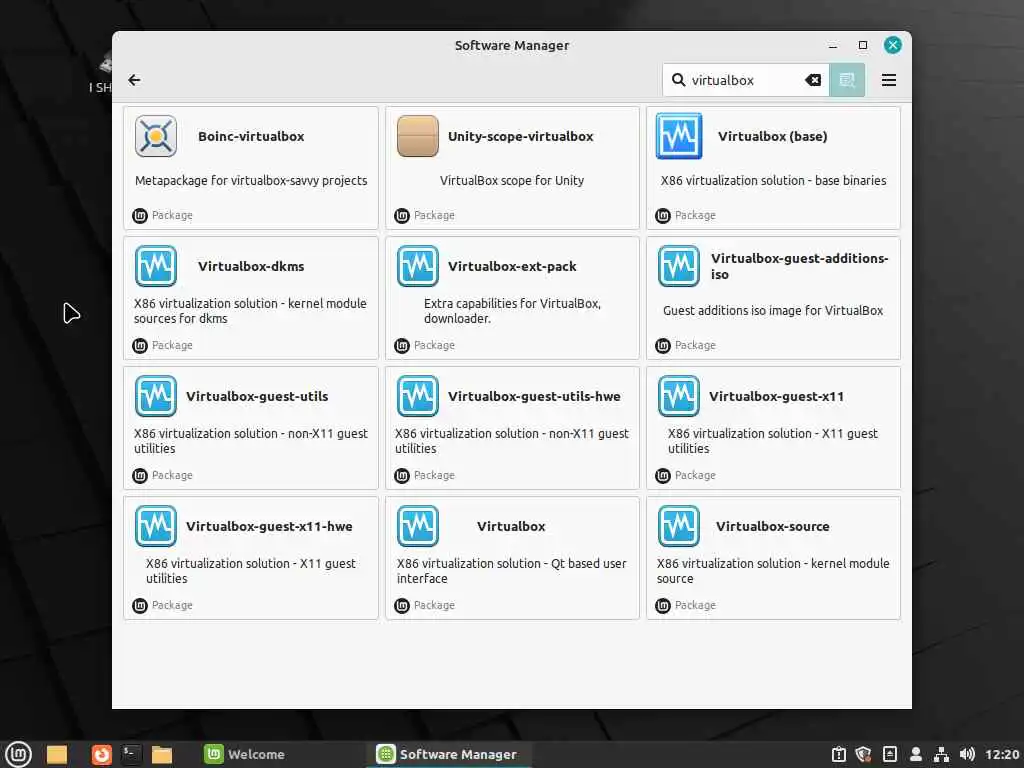Open Virtualbox-guest-additions-iso title

(x=799, y=266)
